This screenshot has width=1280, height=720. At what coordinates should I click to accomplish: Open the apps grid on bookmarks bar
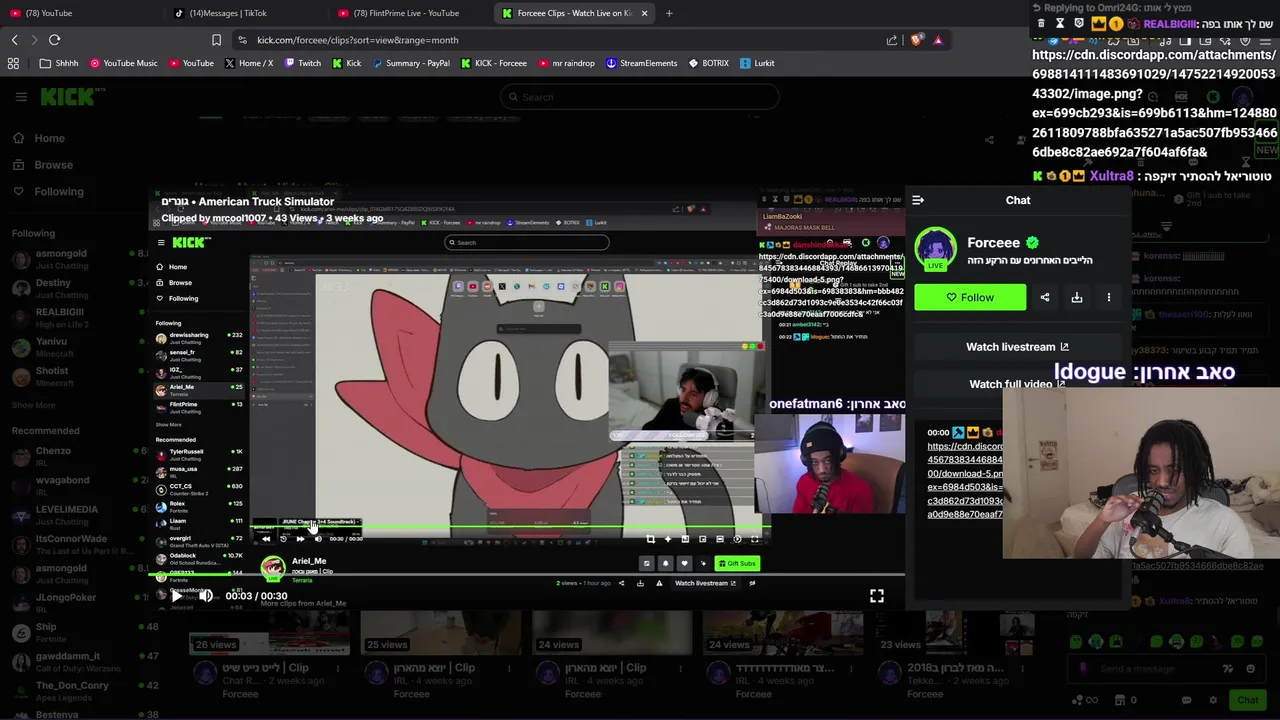pyautogui.click(x=13, y=63)
